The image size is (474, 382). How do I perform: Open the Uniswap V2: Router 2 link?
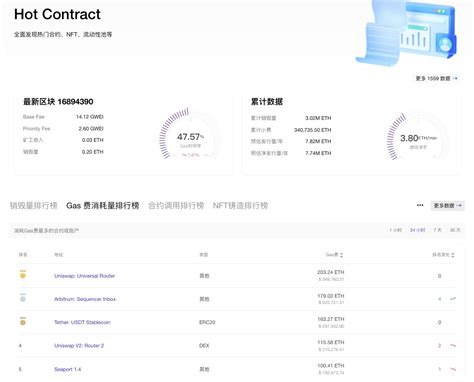(79, 346)
